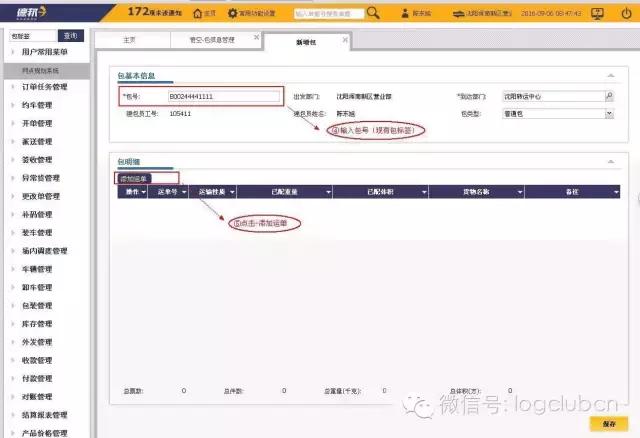
Task: Click the yellow 保存 button
Action: [609, 424]
